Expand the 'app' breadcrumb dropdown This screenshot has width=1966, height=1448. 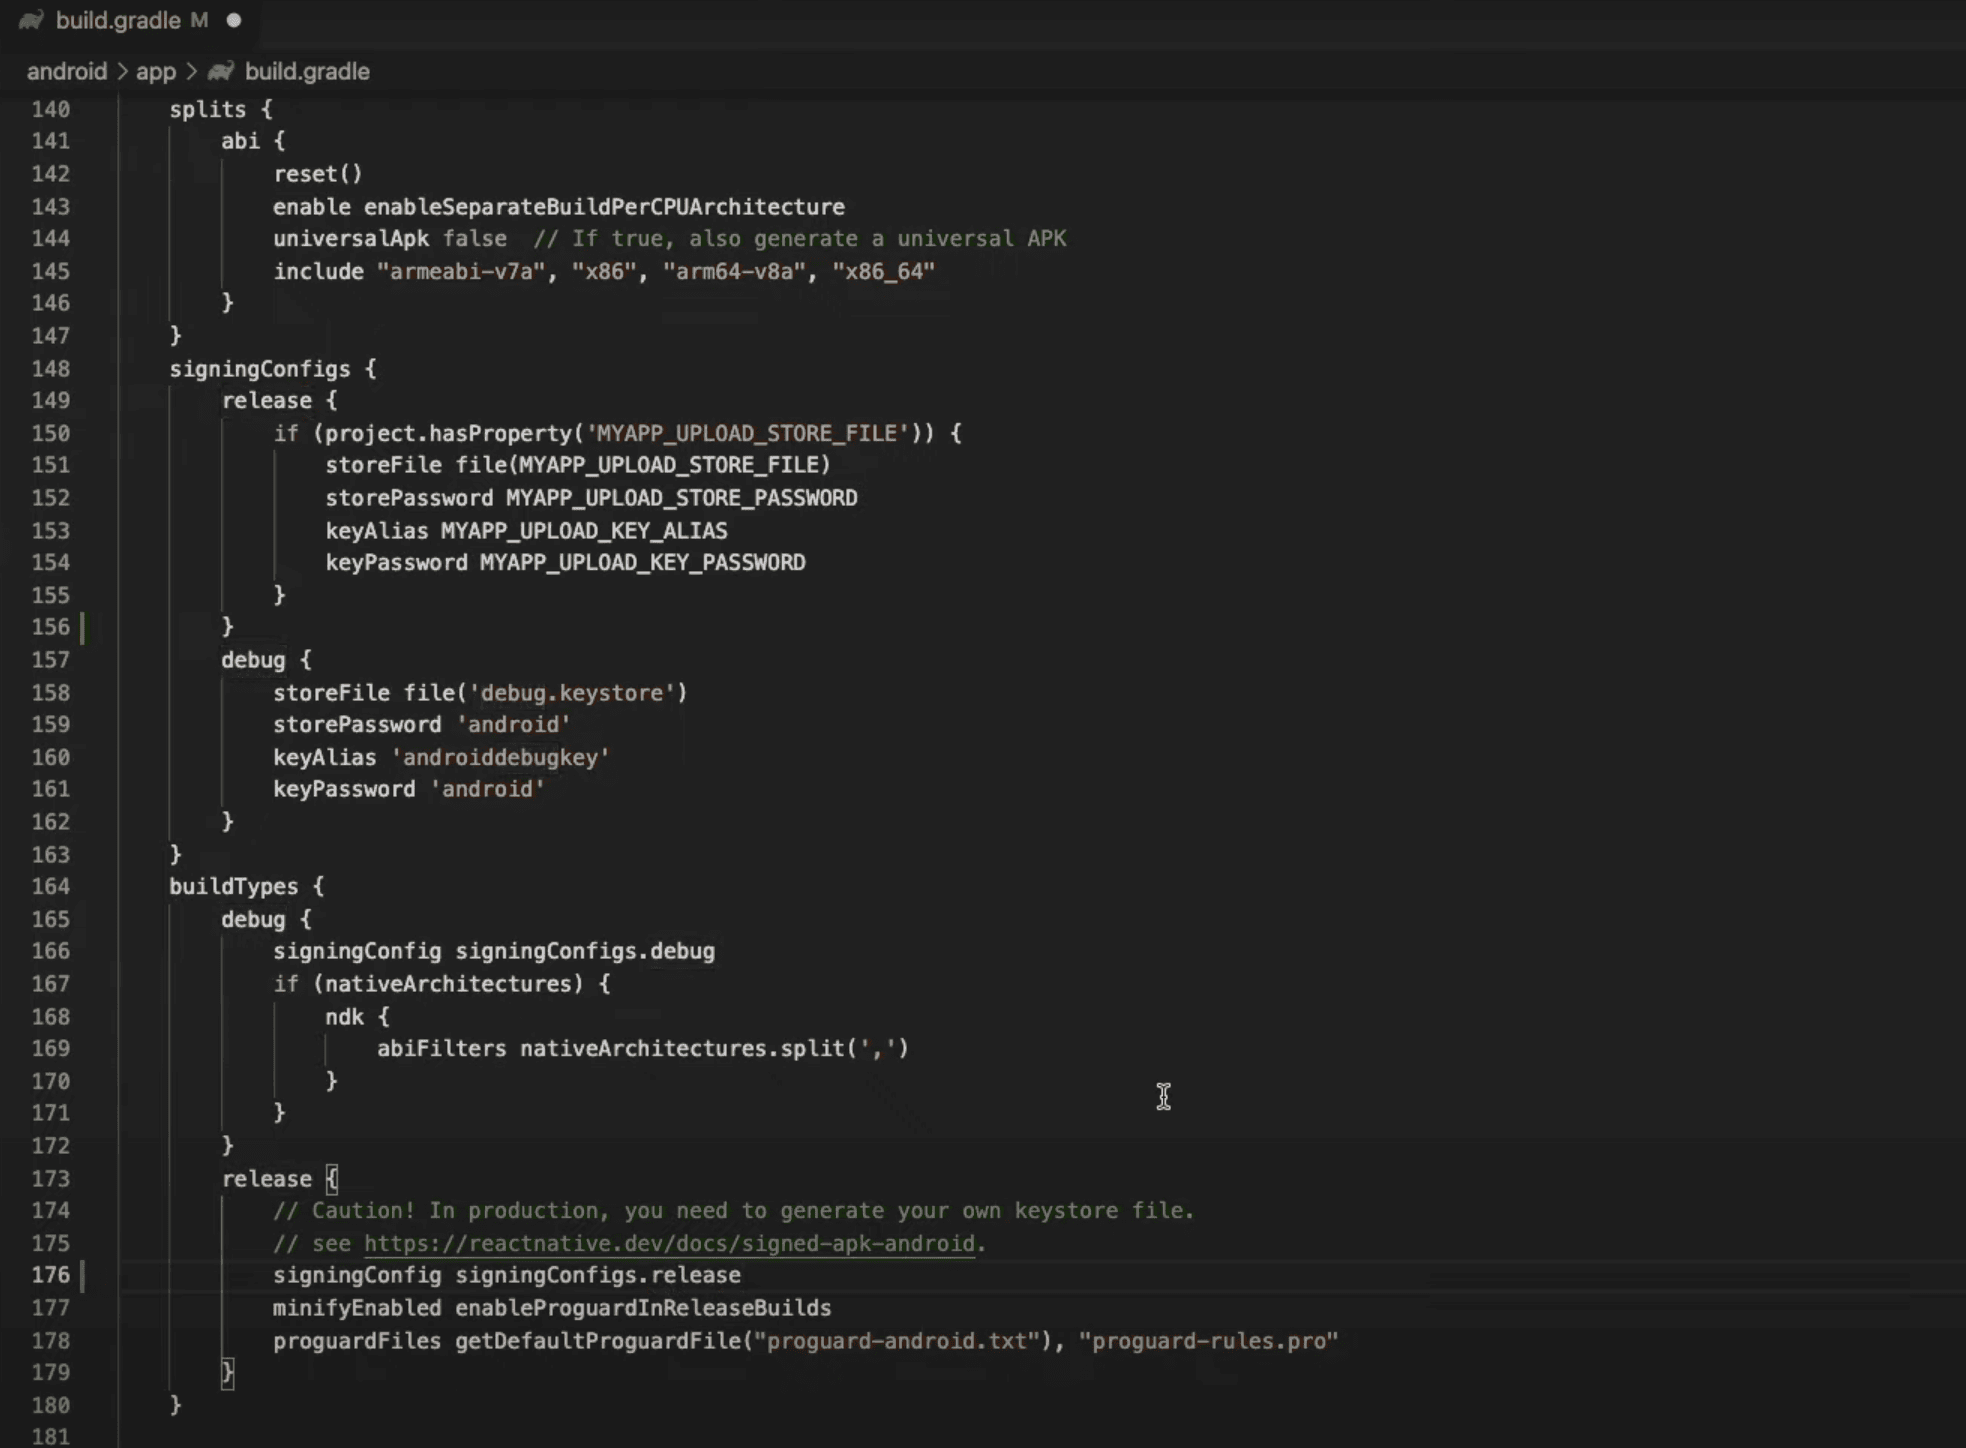155,71
